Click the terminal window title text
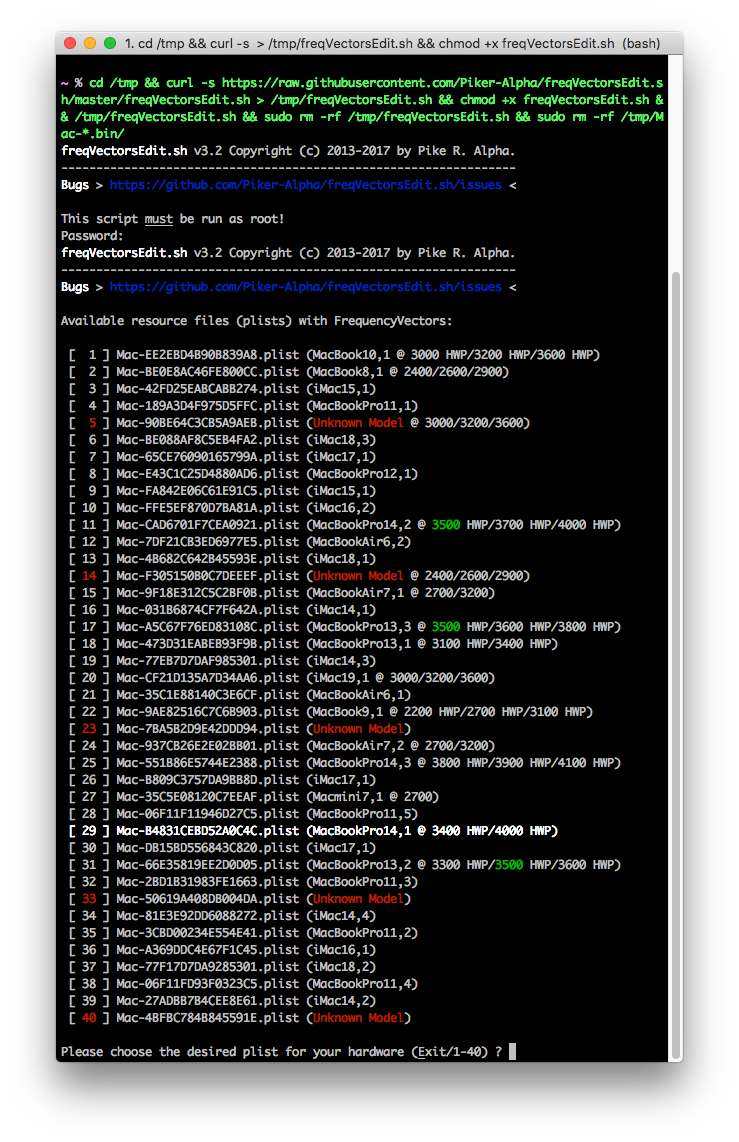Screen dimensions: 739x1142 point(392,44)
